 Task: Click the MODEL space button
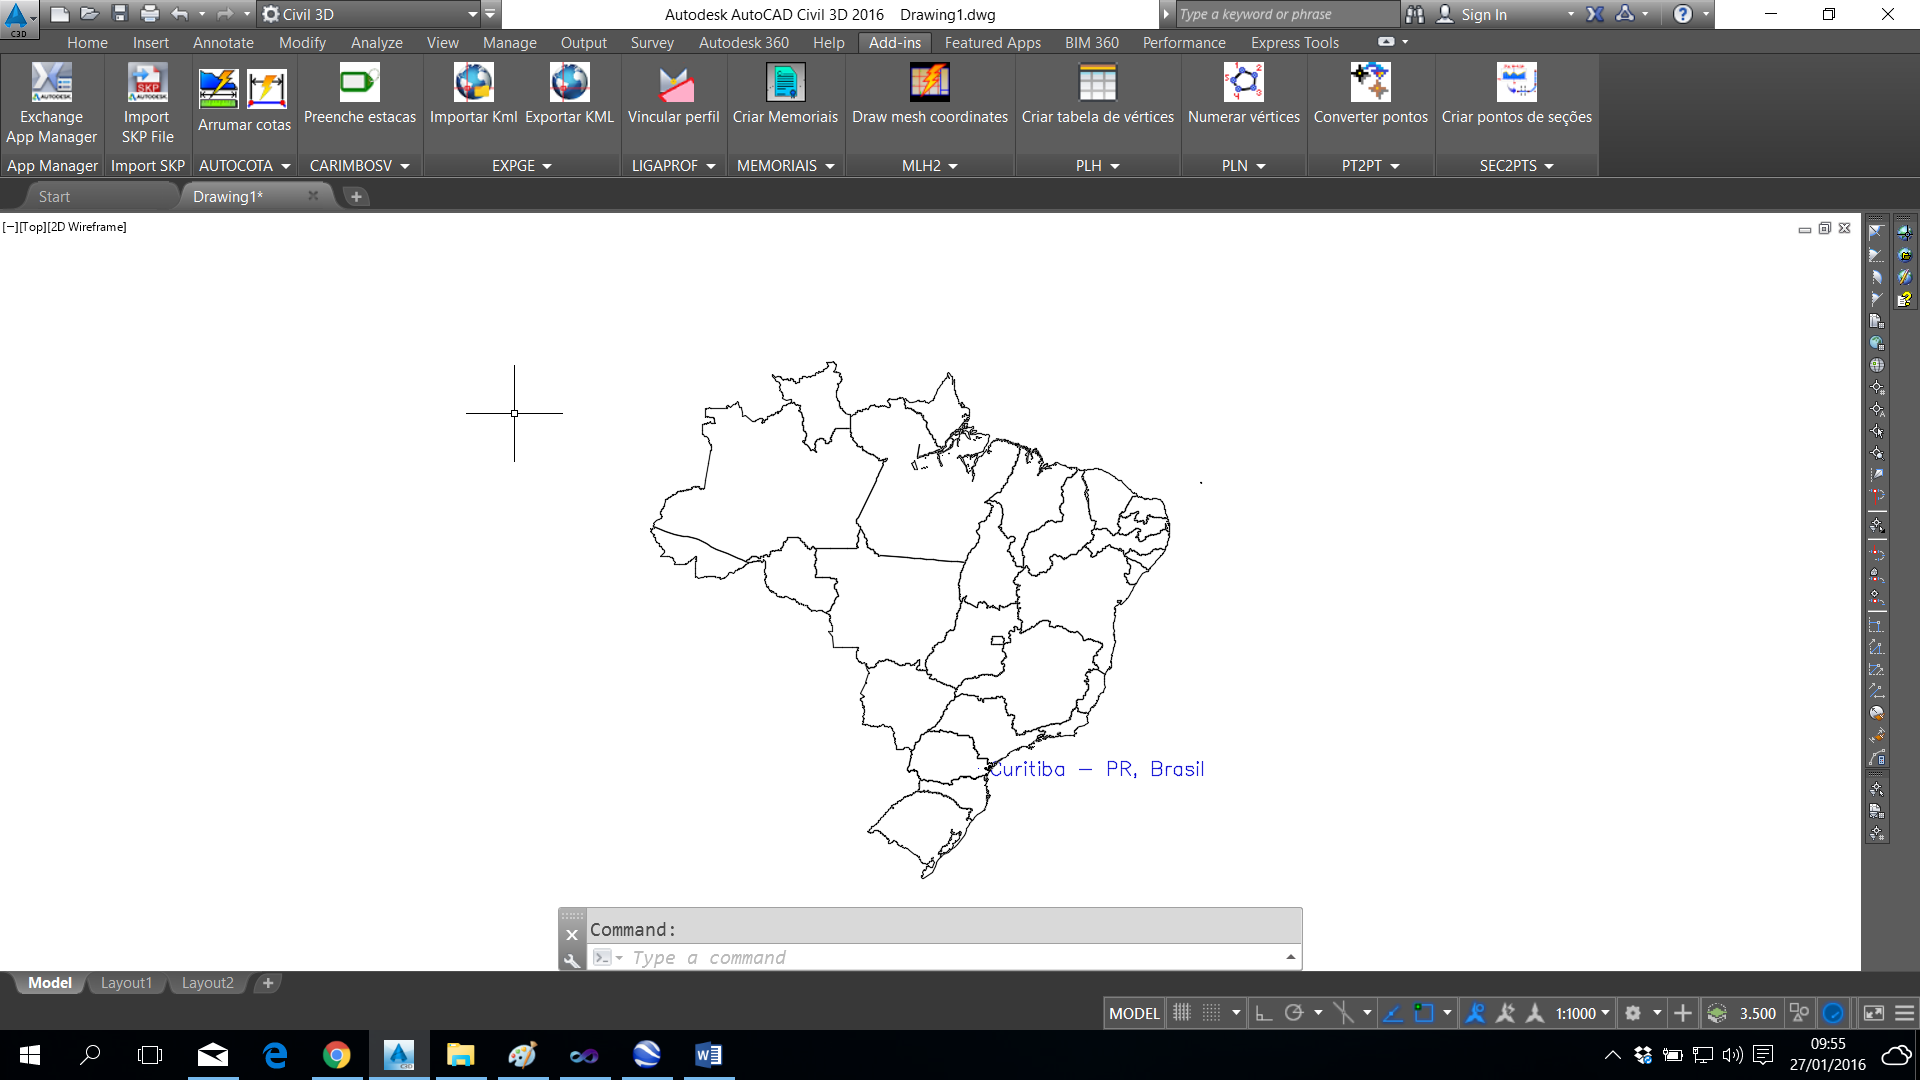1134,1013
